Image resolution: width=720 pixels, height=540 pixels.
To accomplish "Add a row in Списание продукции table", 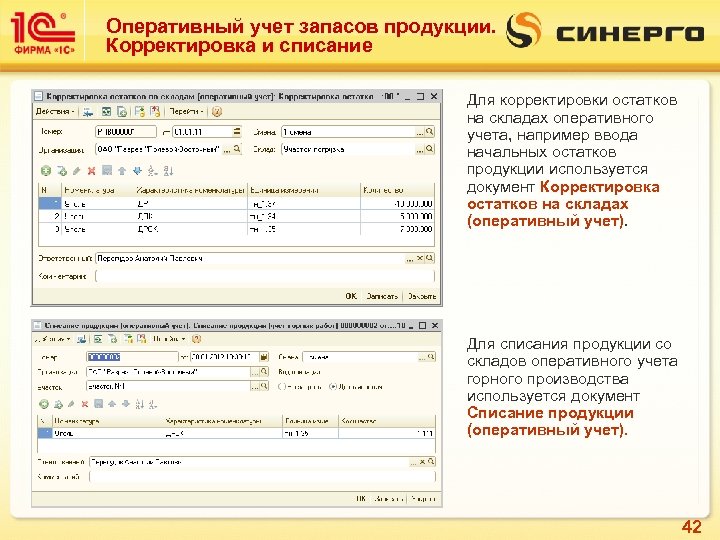I will pos(44,404).
